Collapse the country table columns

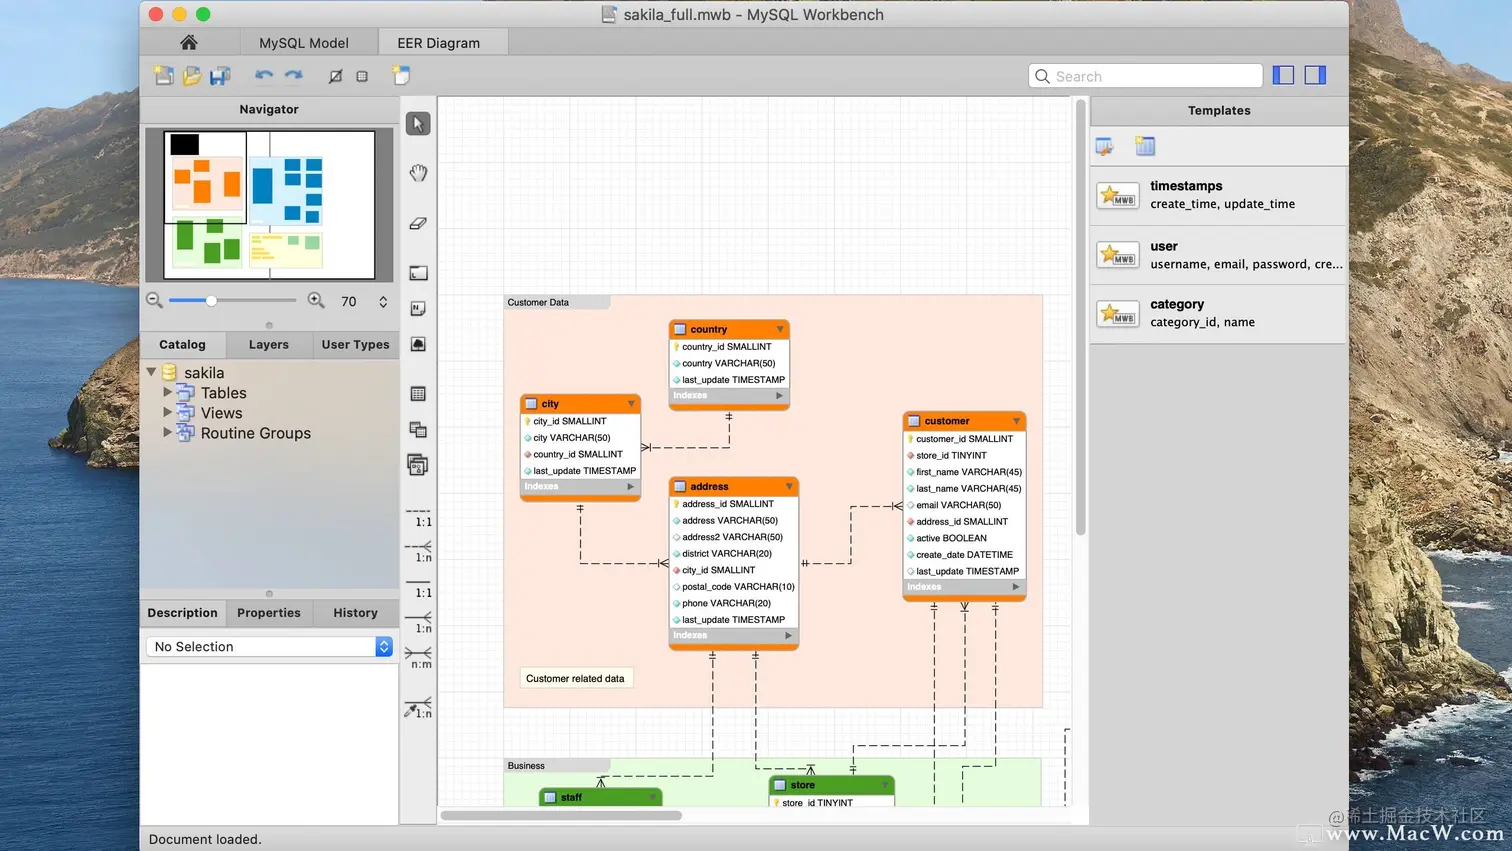point(780,329)
